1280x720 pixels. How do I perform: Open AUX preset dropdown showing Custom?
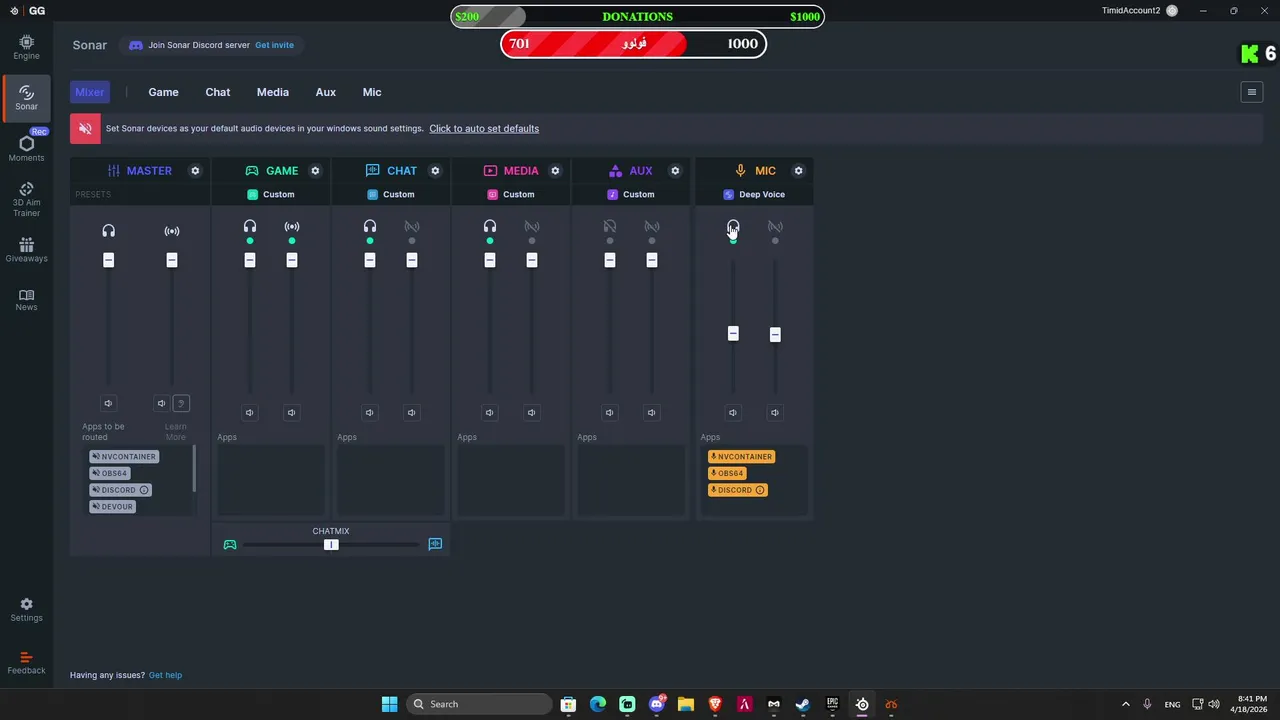click(631, 194)
